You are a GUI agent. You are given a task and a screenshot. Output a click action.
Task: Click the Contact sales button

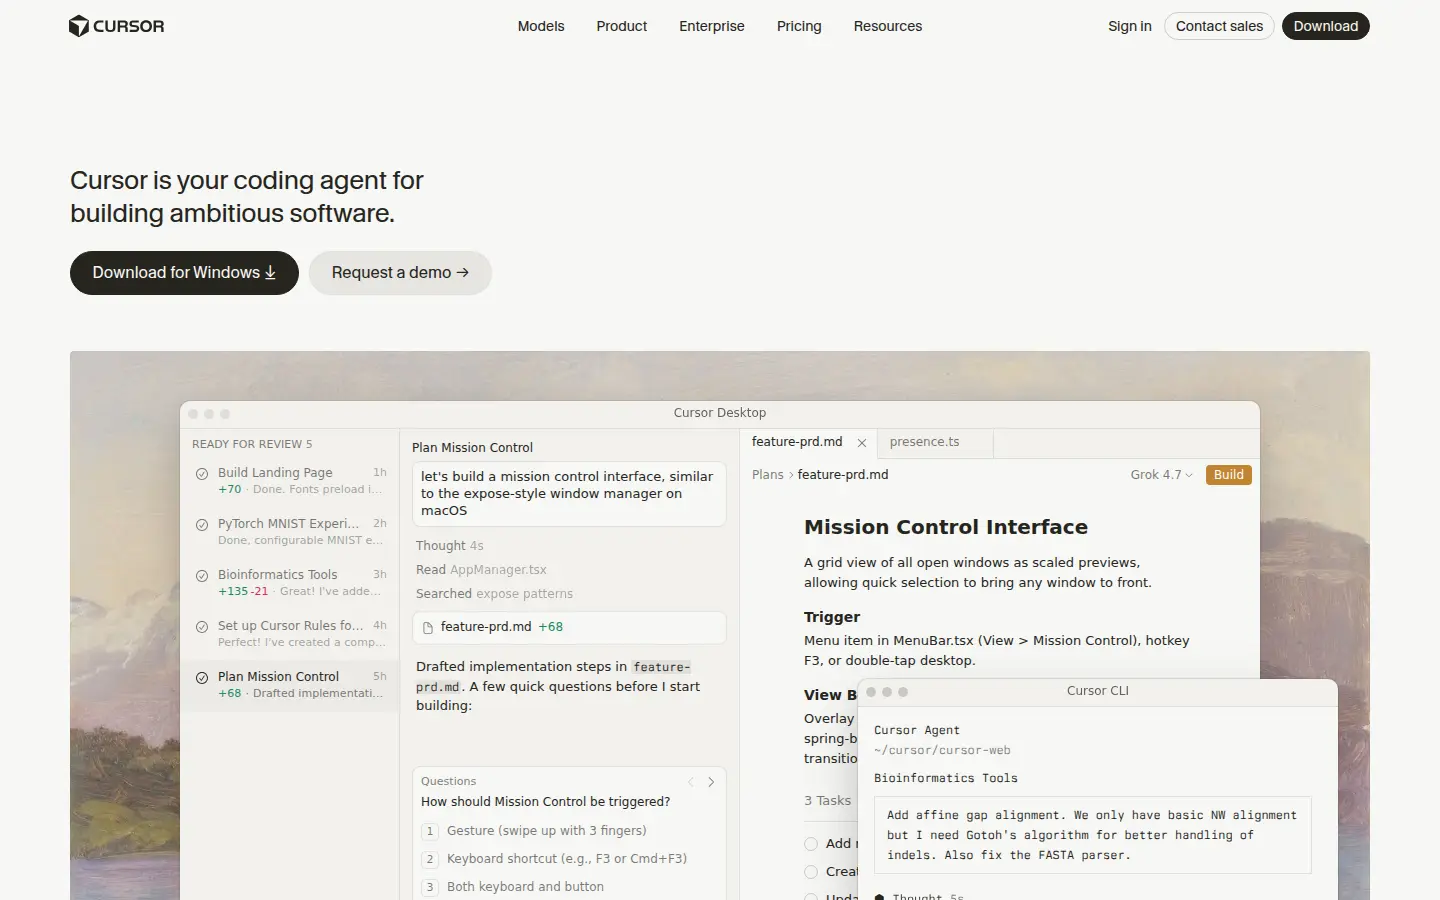(x=1219, y=26)
